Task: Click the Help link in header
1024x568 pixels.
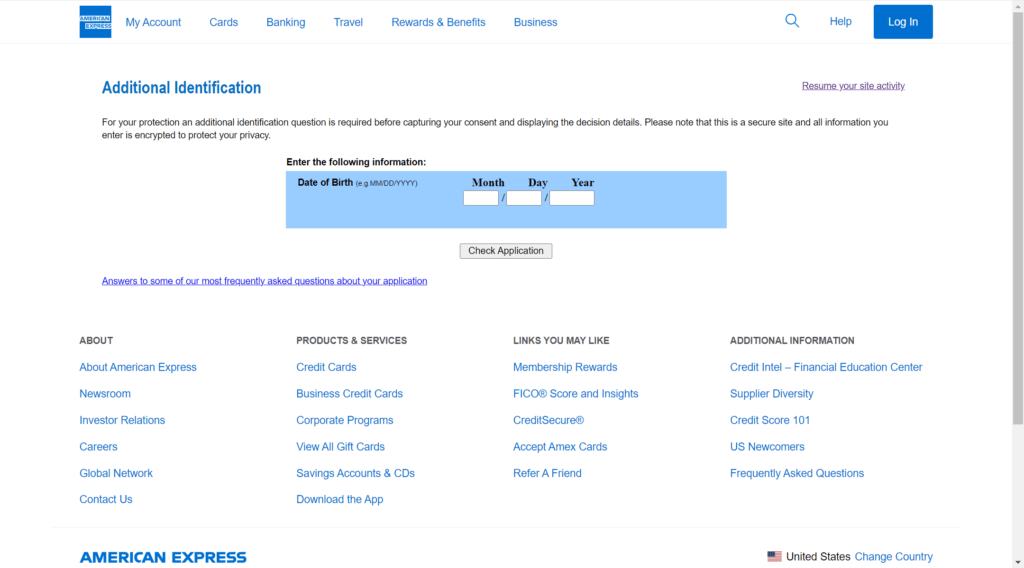Action: pyautogui.click(x=840, y=22)
